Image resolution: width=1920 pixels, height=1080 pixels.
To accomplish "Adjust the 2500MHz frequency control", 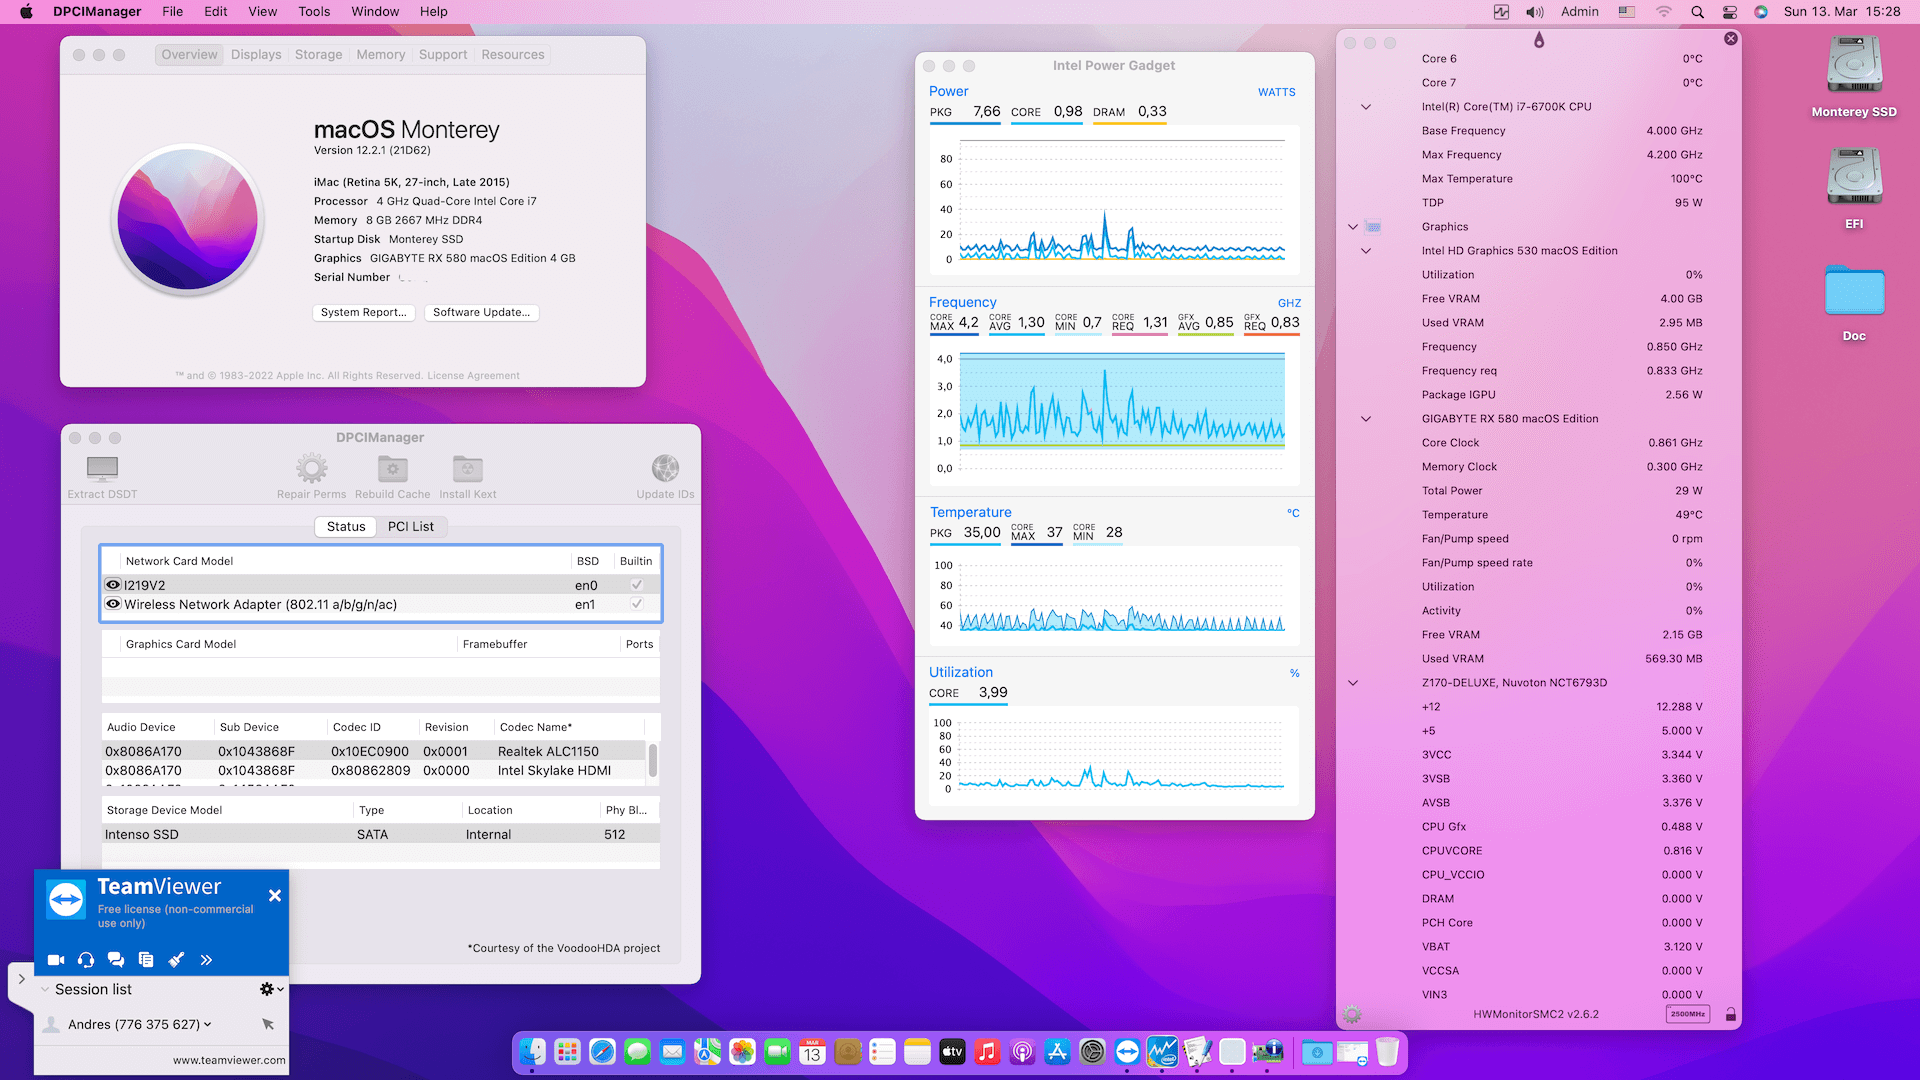I will [1687, 1014].
